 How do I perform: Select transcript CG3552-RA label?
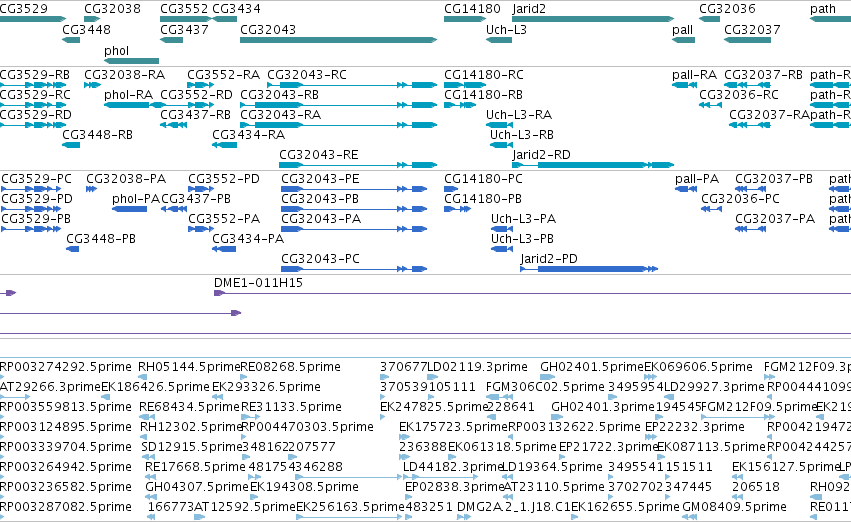click(224, 74)
